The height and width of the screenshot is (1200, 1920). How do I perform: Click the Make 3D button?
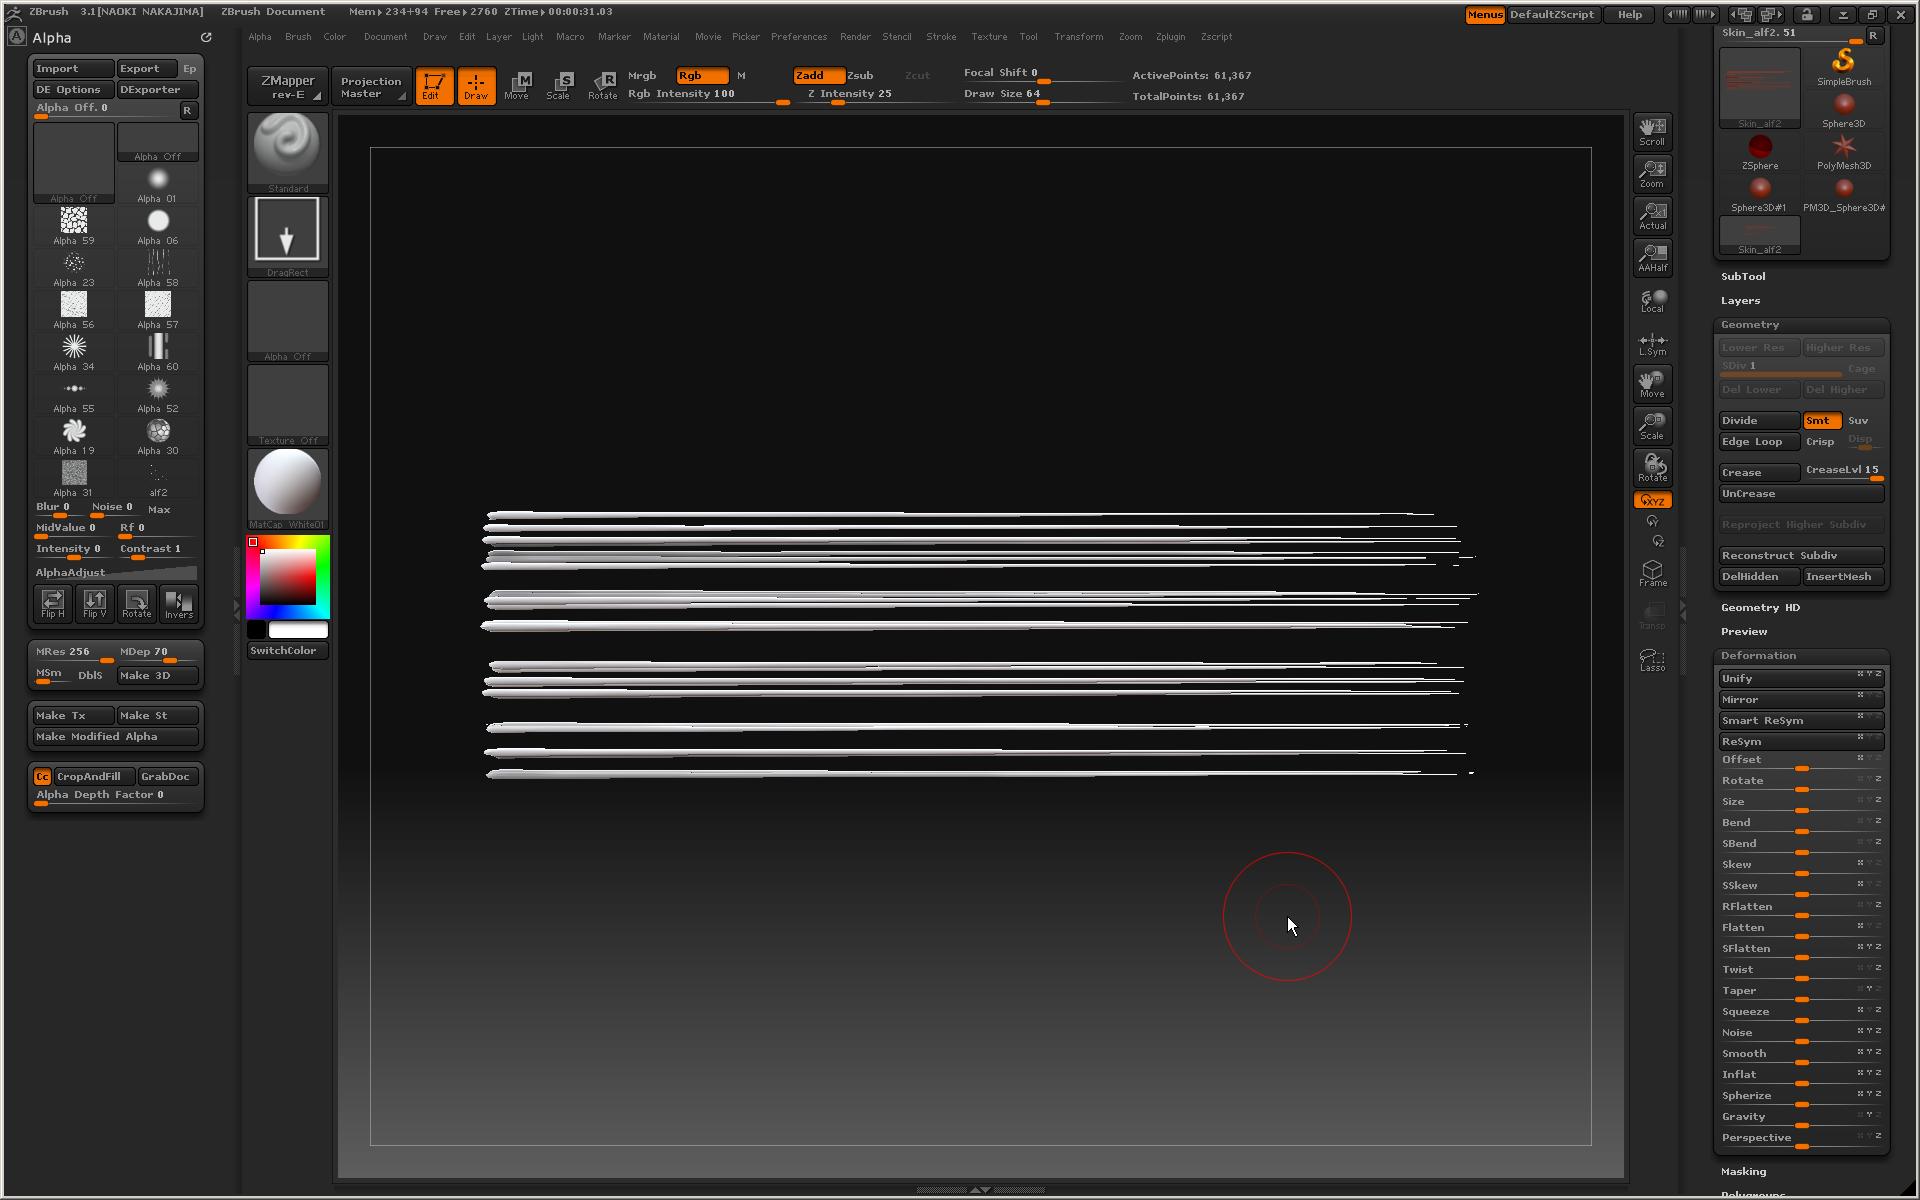tap(157, 676)
